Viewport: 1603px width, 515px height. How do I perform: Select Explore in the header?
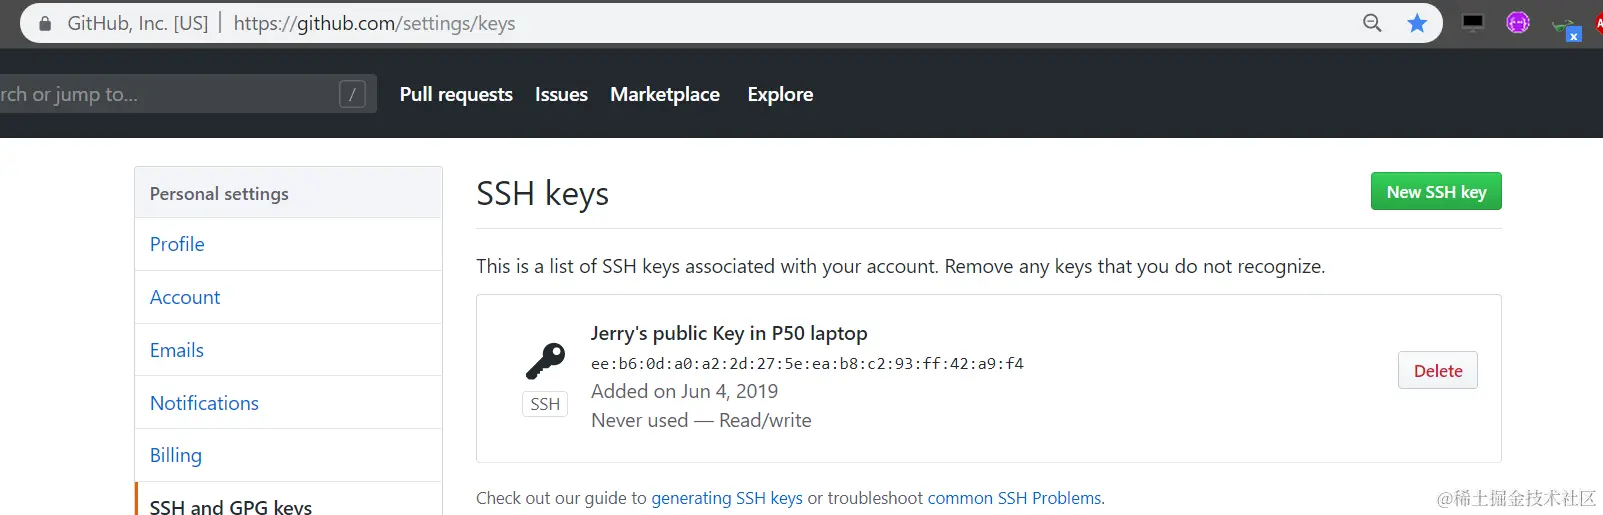[780, 94]
